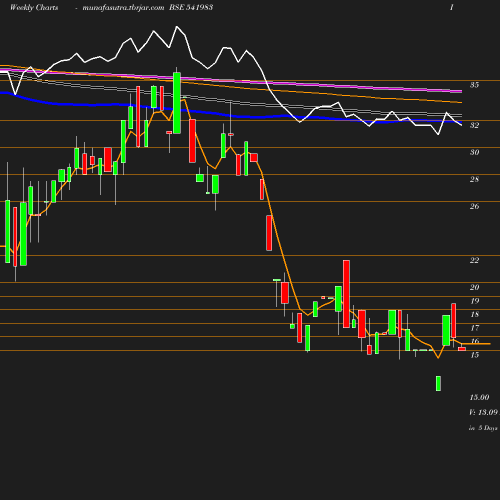This screenshot has height=500, width=500.
Task: Click the price axis label '22'
Action: click(474, 260)
